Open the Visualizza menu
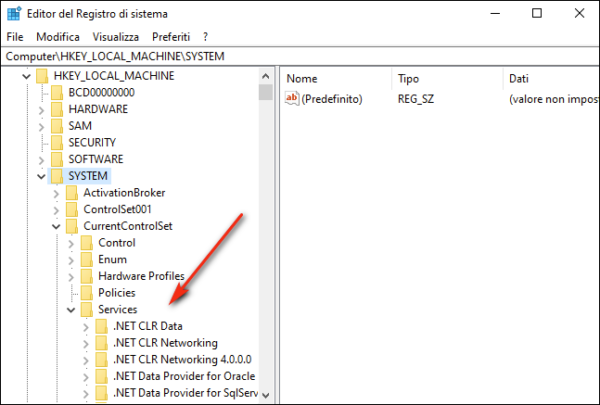 [116, 37]
